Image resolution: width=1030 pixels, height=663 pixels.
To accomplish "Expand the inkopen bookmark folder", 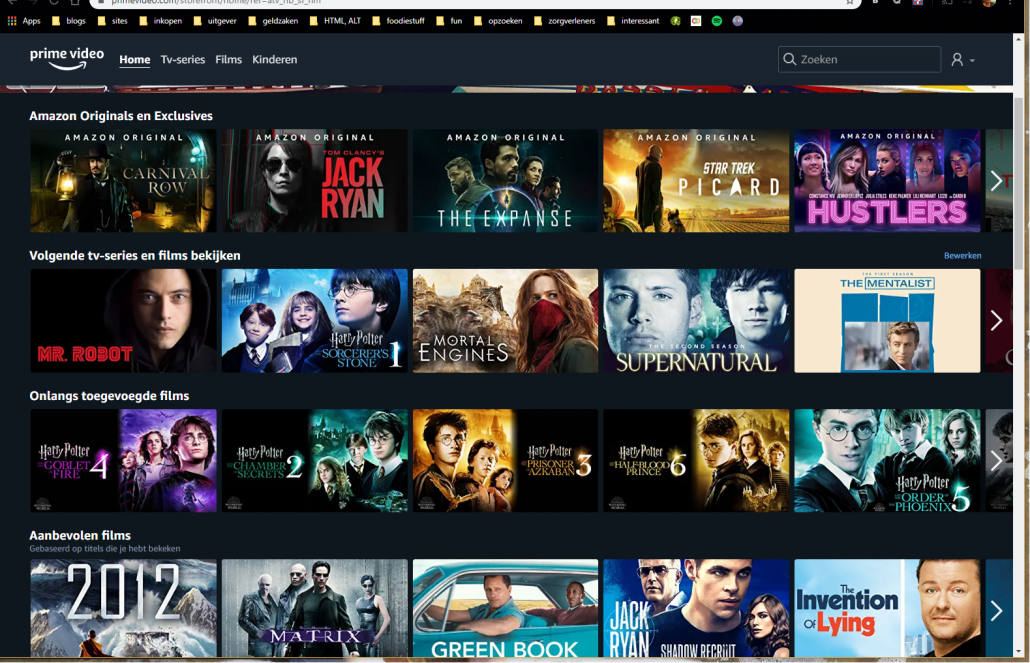I will pyautogui.click(x=161, y=21).
